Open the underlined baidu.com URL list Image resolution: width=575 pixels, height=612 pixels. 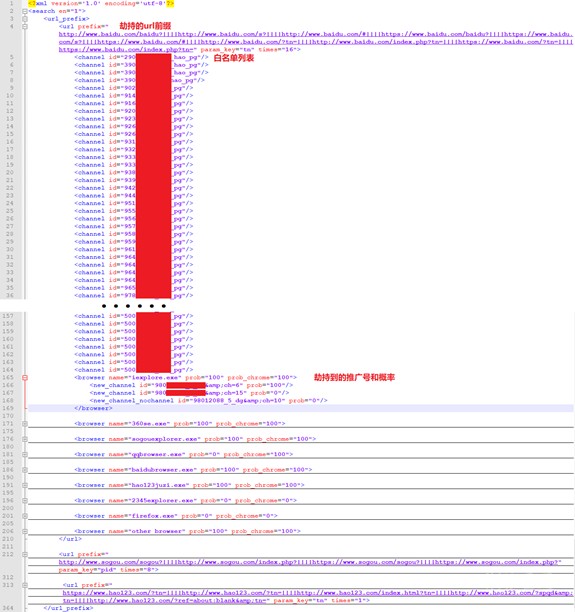click(x=315, y=42)
